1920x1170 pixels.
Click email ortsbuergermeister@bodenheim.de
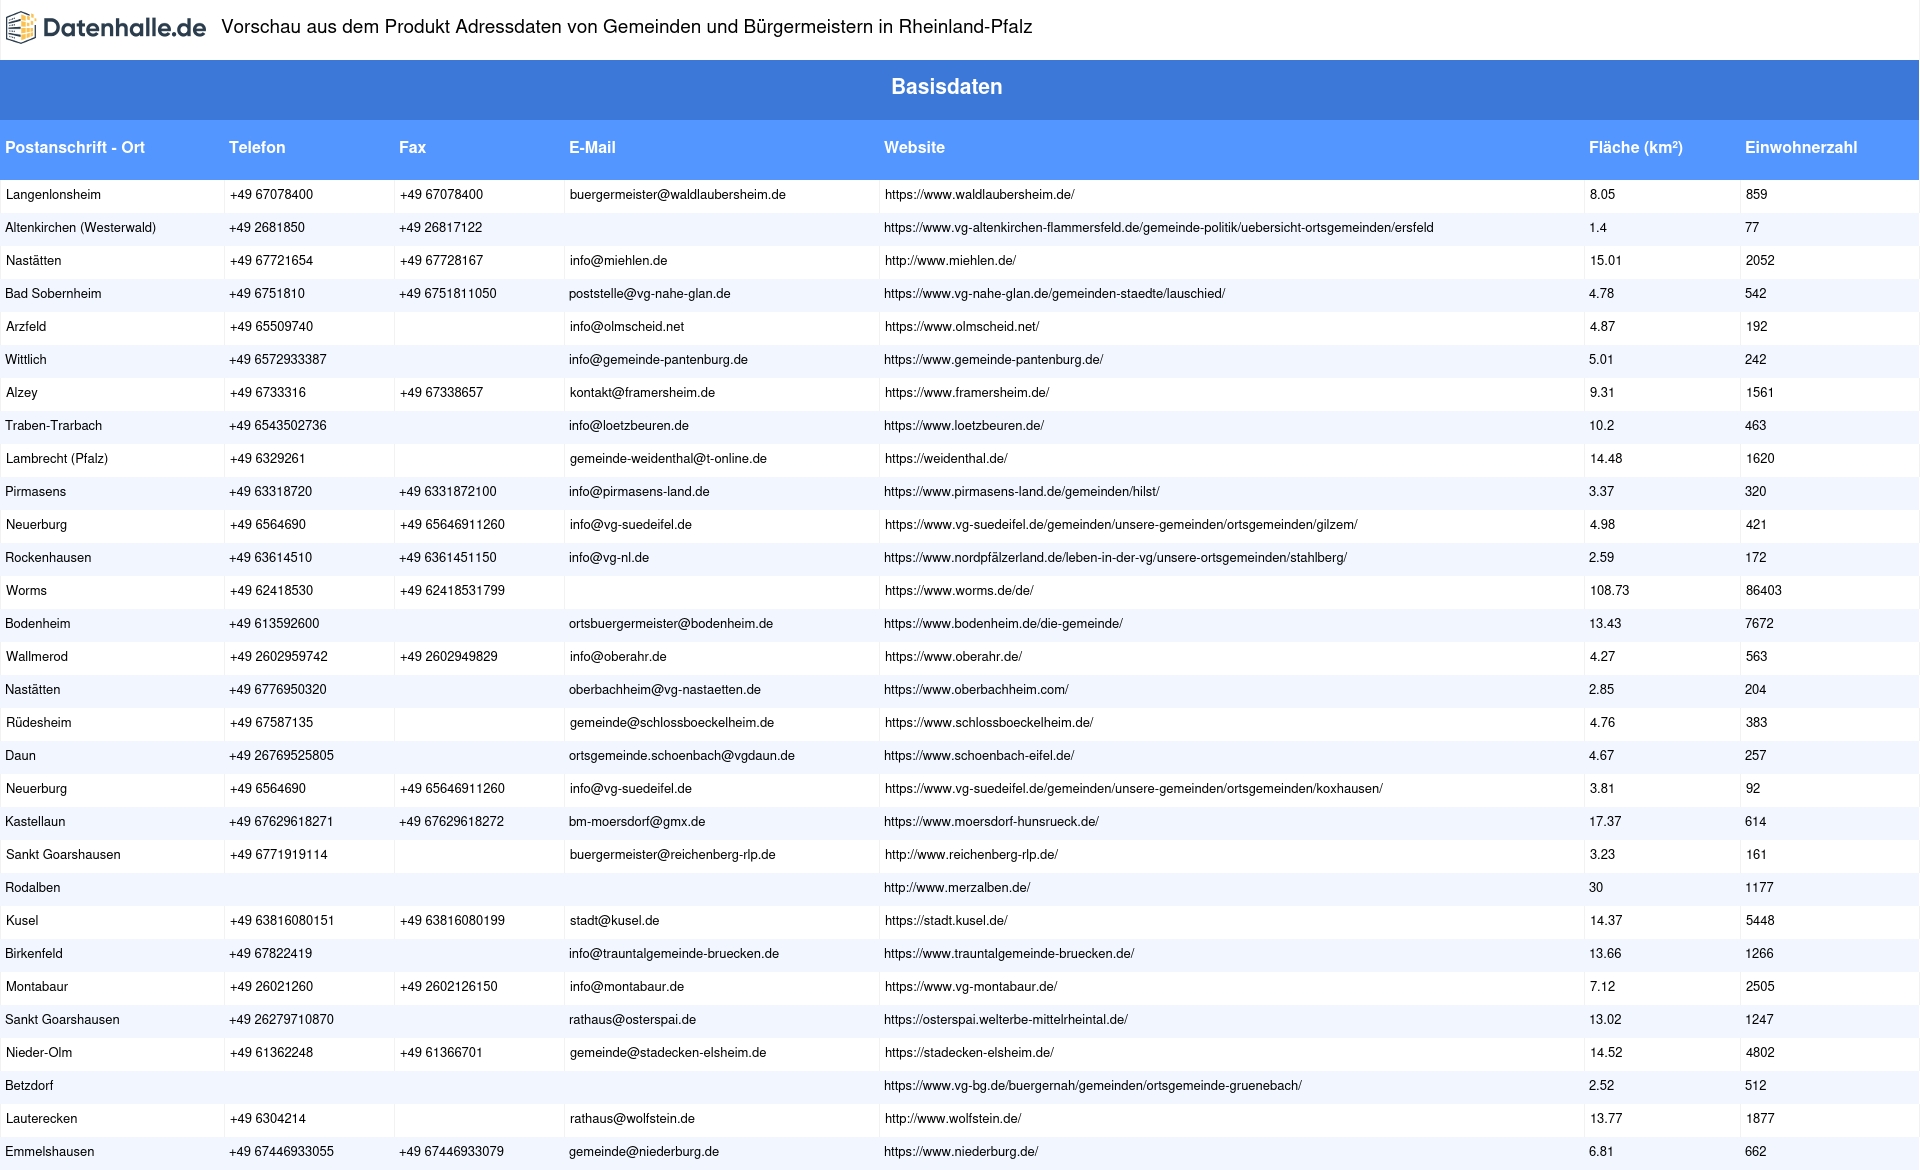point(670,624)
